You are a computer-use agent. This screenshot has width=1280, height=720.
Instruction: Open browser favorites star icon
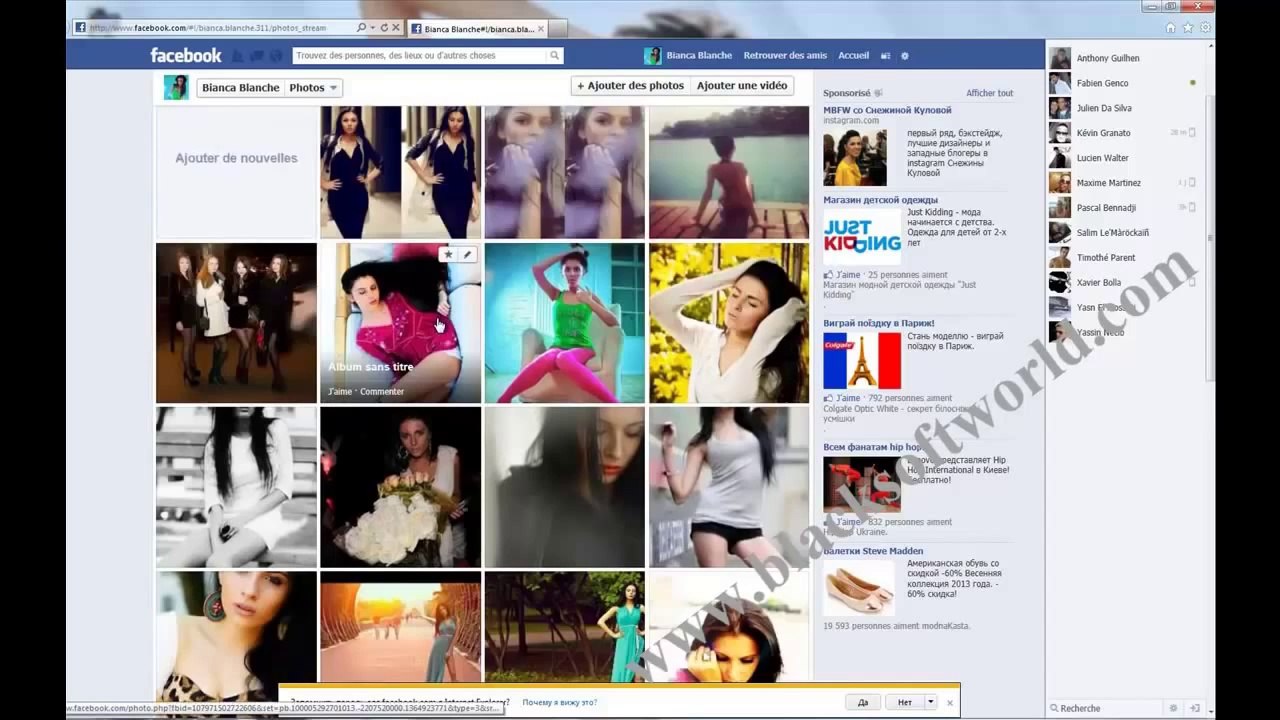pyautogui.click(x=1188, y=28)
